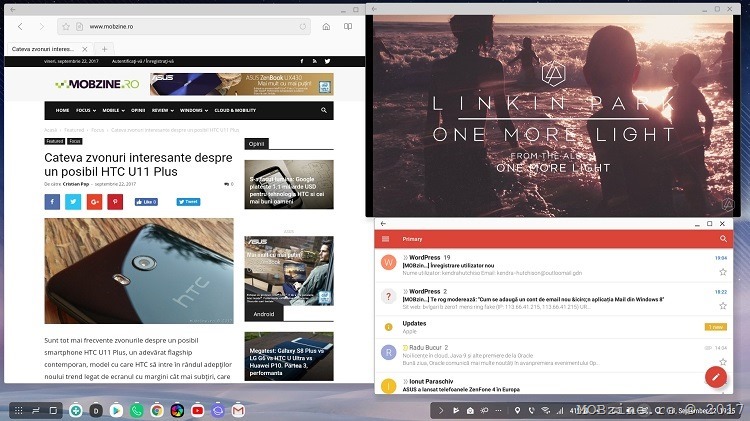
Task: Open location icon in system tray
Action: click(x=517, y=410)
